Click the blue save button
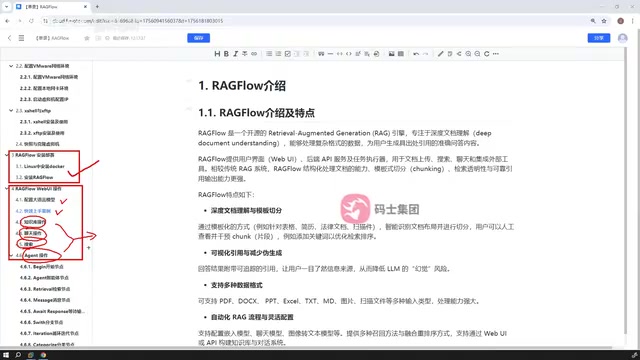 (x=198, y=38)
